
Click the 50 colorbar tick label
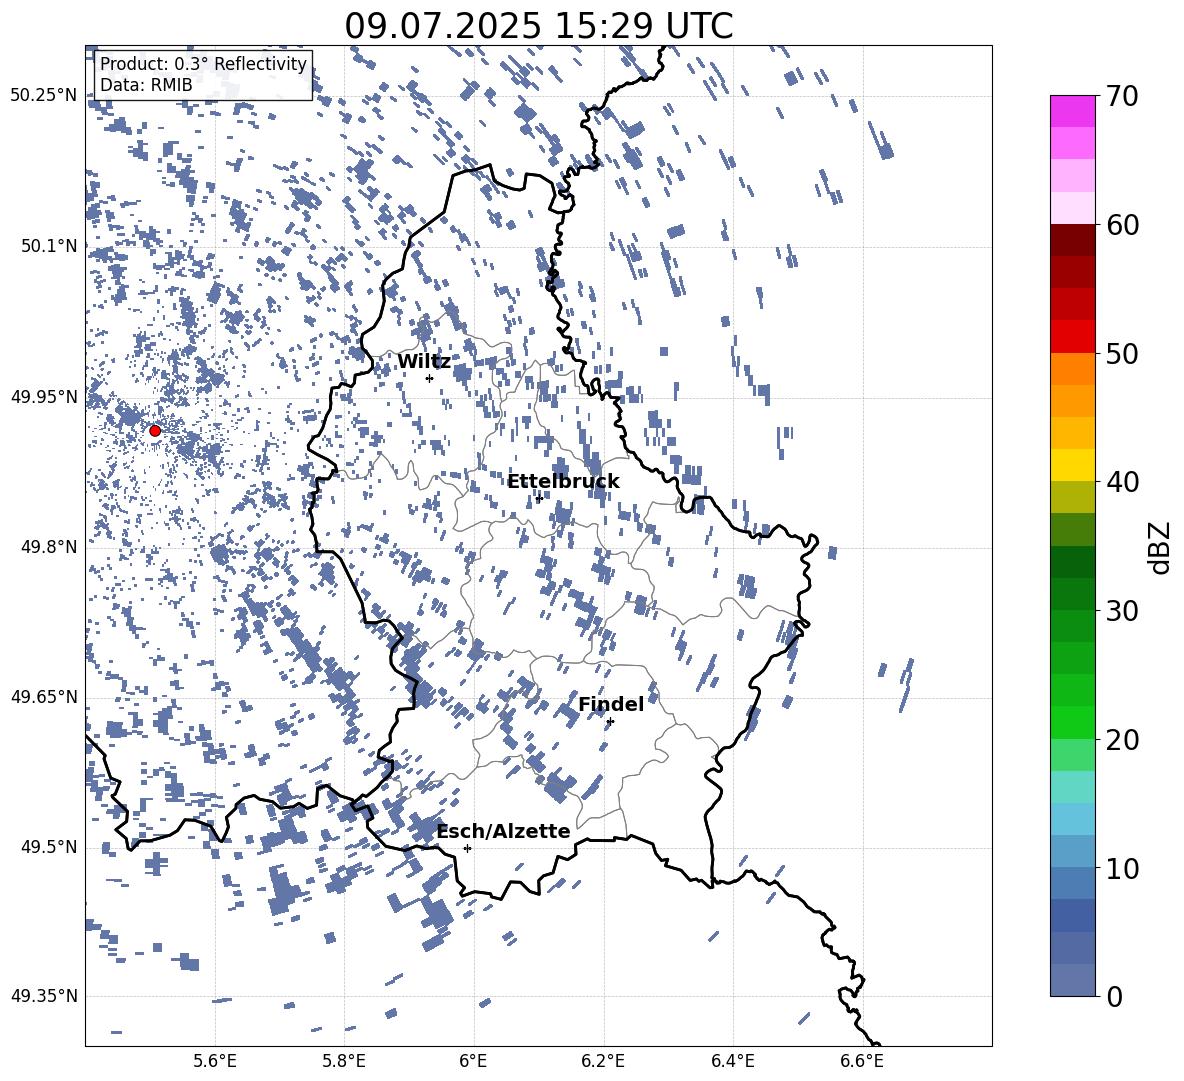pos(1122,353)
